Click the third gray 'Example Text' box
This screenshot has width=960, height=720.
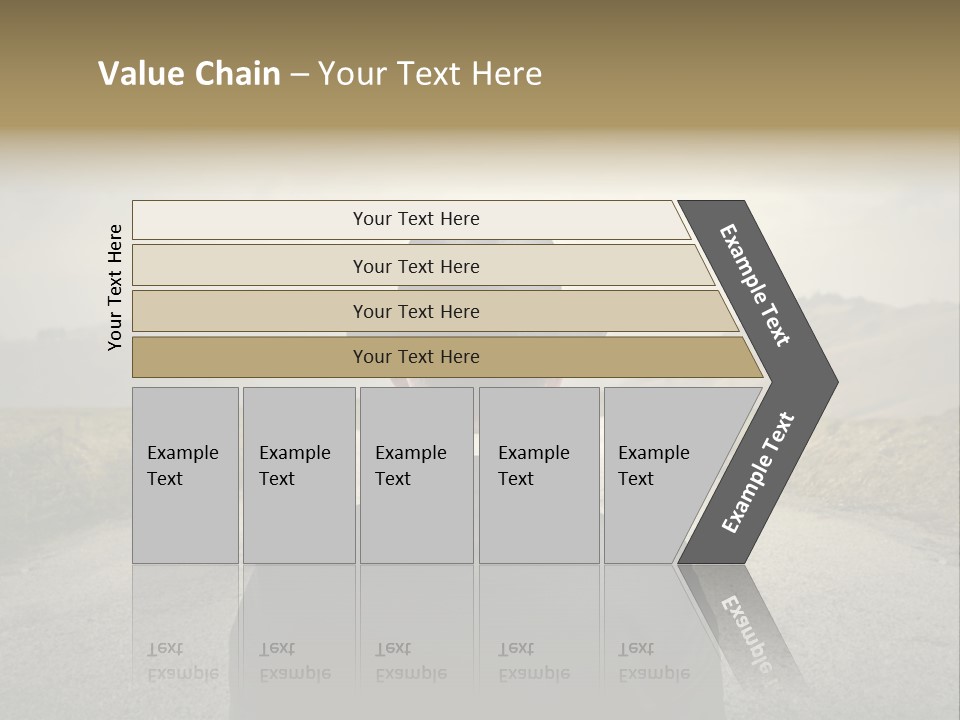pos(417,475)
